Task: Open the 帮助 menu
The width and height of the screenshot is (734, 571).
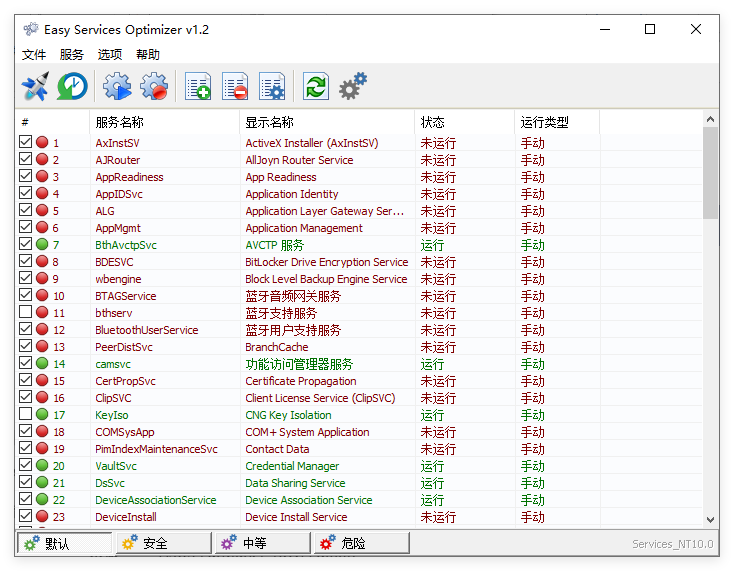Action: [148, 55]
